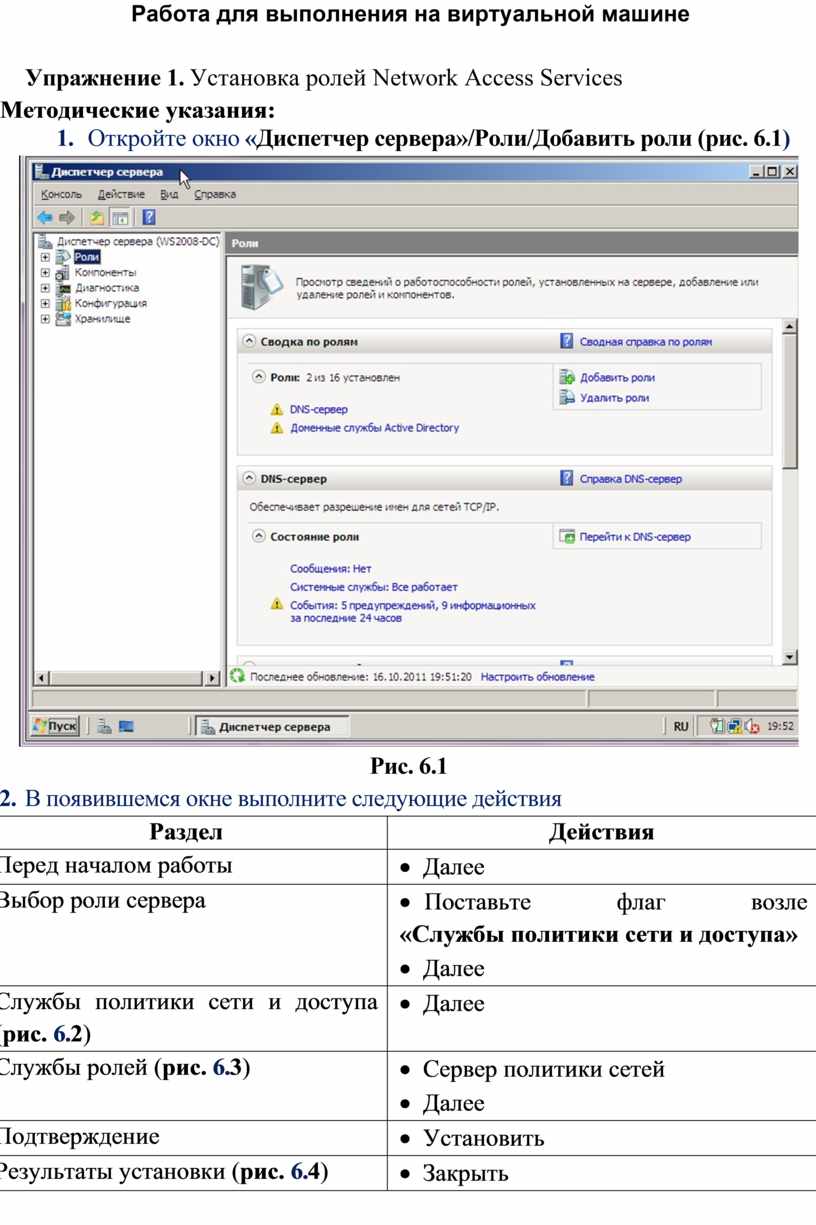Click the green refresh icon near Последнее обновление
816x1225 pixels.
[x=237, y=676]
